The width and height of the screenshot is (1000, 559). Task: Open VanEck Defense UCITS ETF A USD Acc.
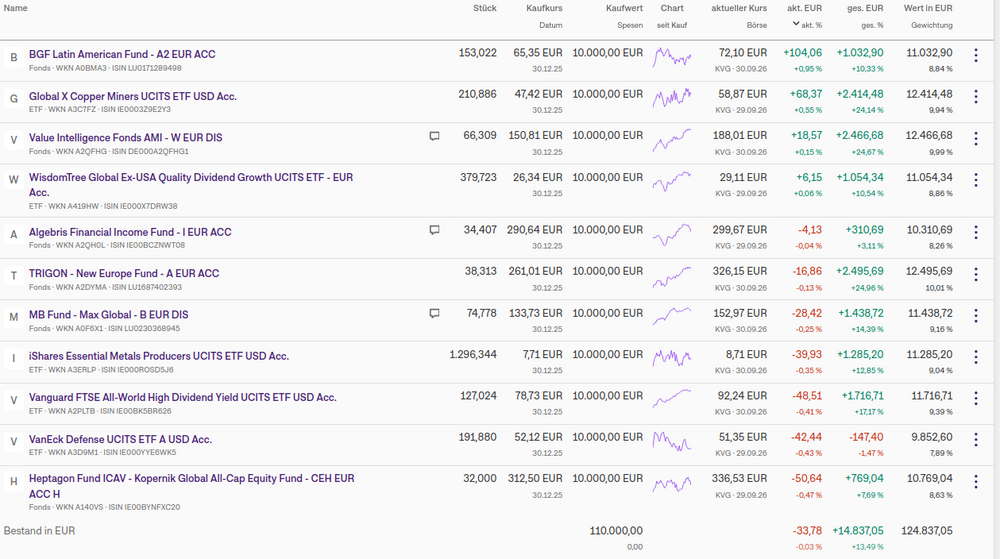click(120, 439)
